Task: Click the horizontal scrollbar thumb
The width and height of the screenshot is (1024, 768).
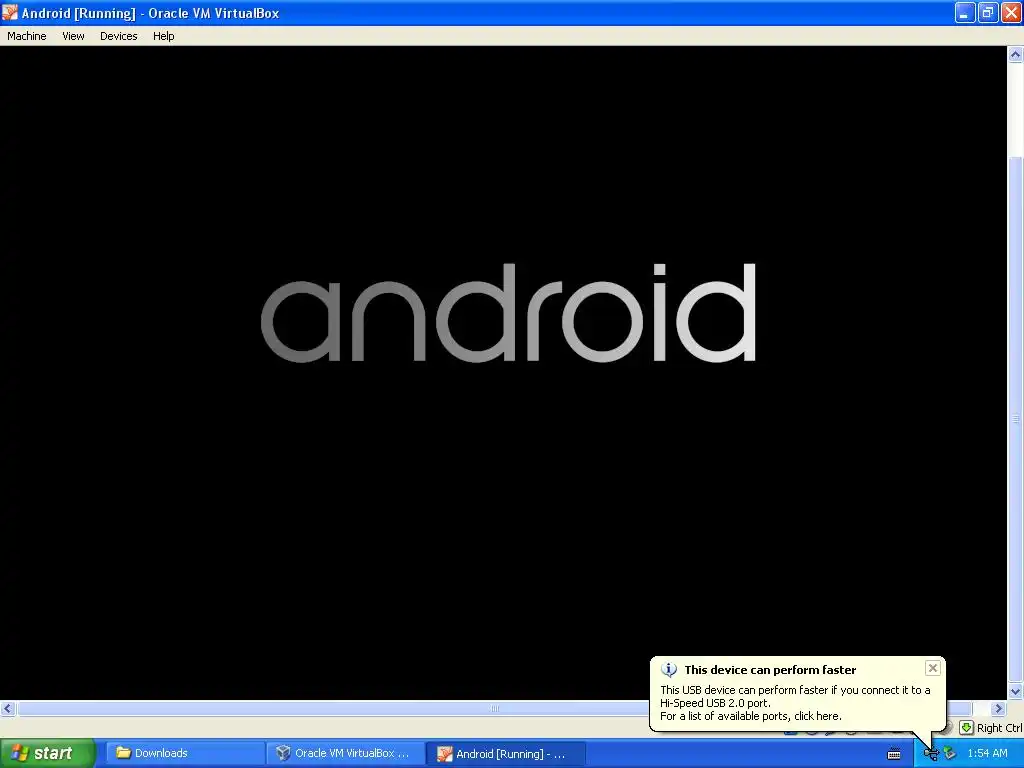Action: [494, 709]
